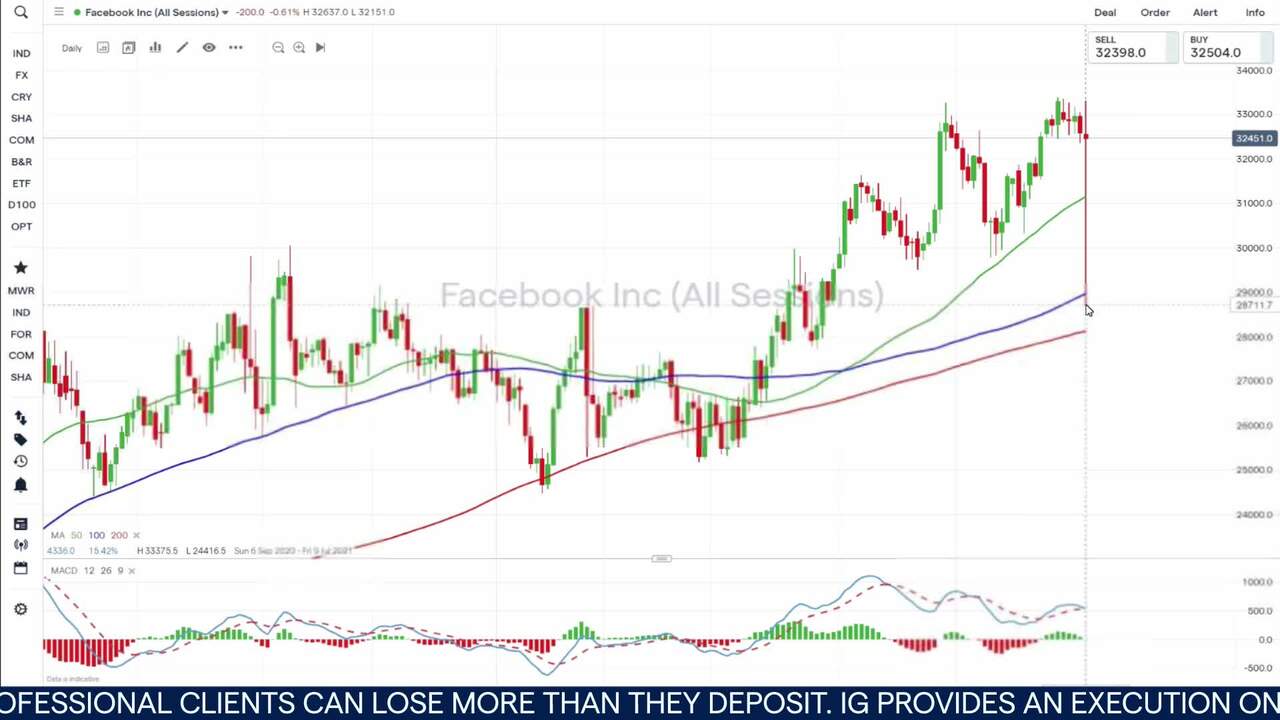Image resolution: width=1280 pixels, height=720 pixels.
Task: Open the up-down arrows positions icon
Action: pyautogui.click(x=21, y=418)
